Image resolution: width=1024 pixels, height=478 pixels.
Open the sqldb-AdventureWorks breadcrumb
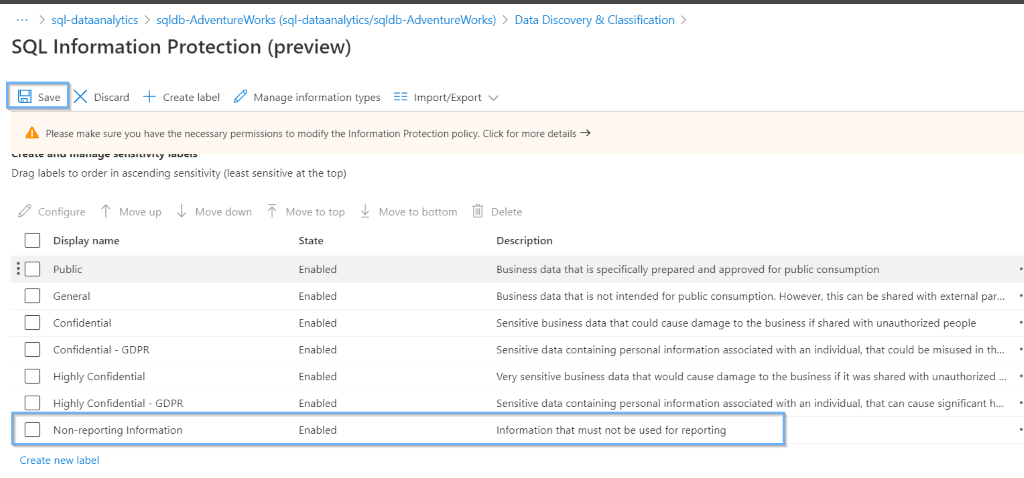point(327,20)
